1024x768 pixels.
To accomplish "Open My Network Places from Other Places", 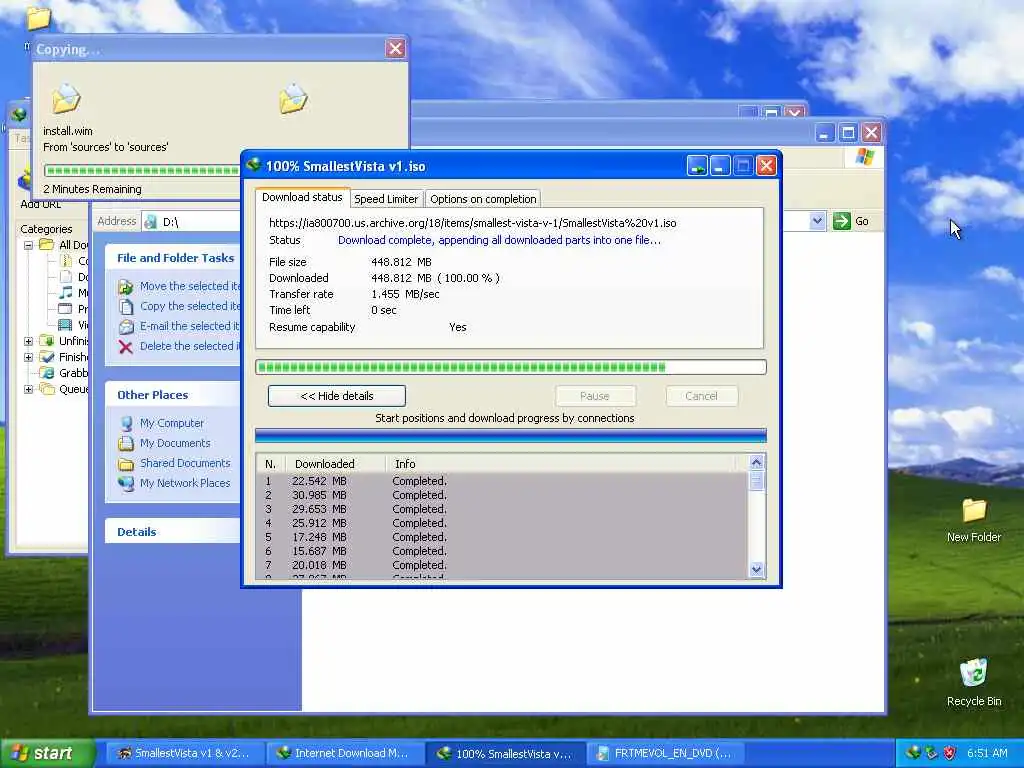I will click(x=185, y=483).
